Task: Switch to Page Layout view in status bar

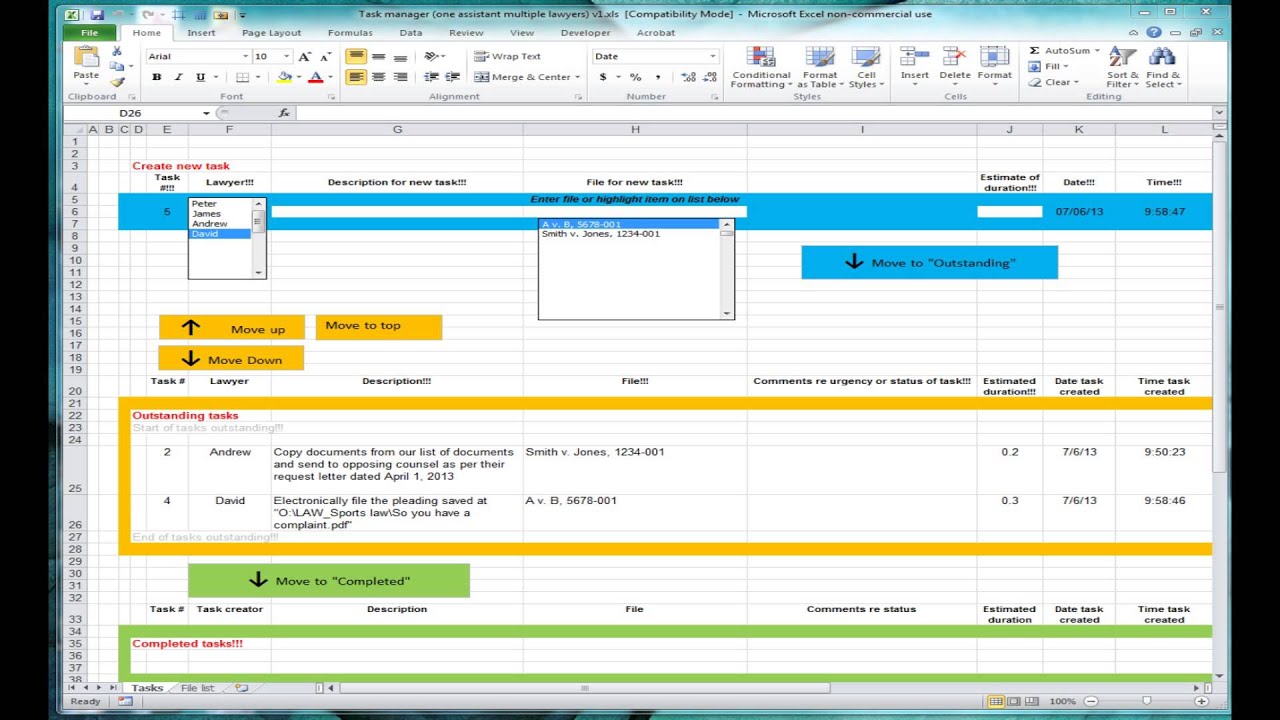Action: (x=1015, y=702)
